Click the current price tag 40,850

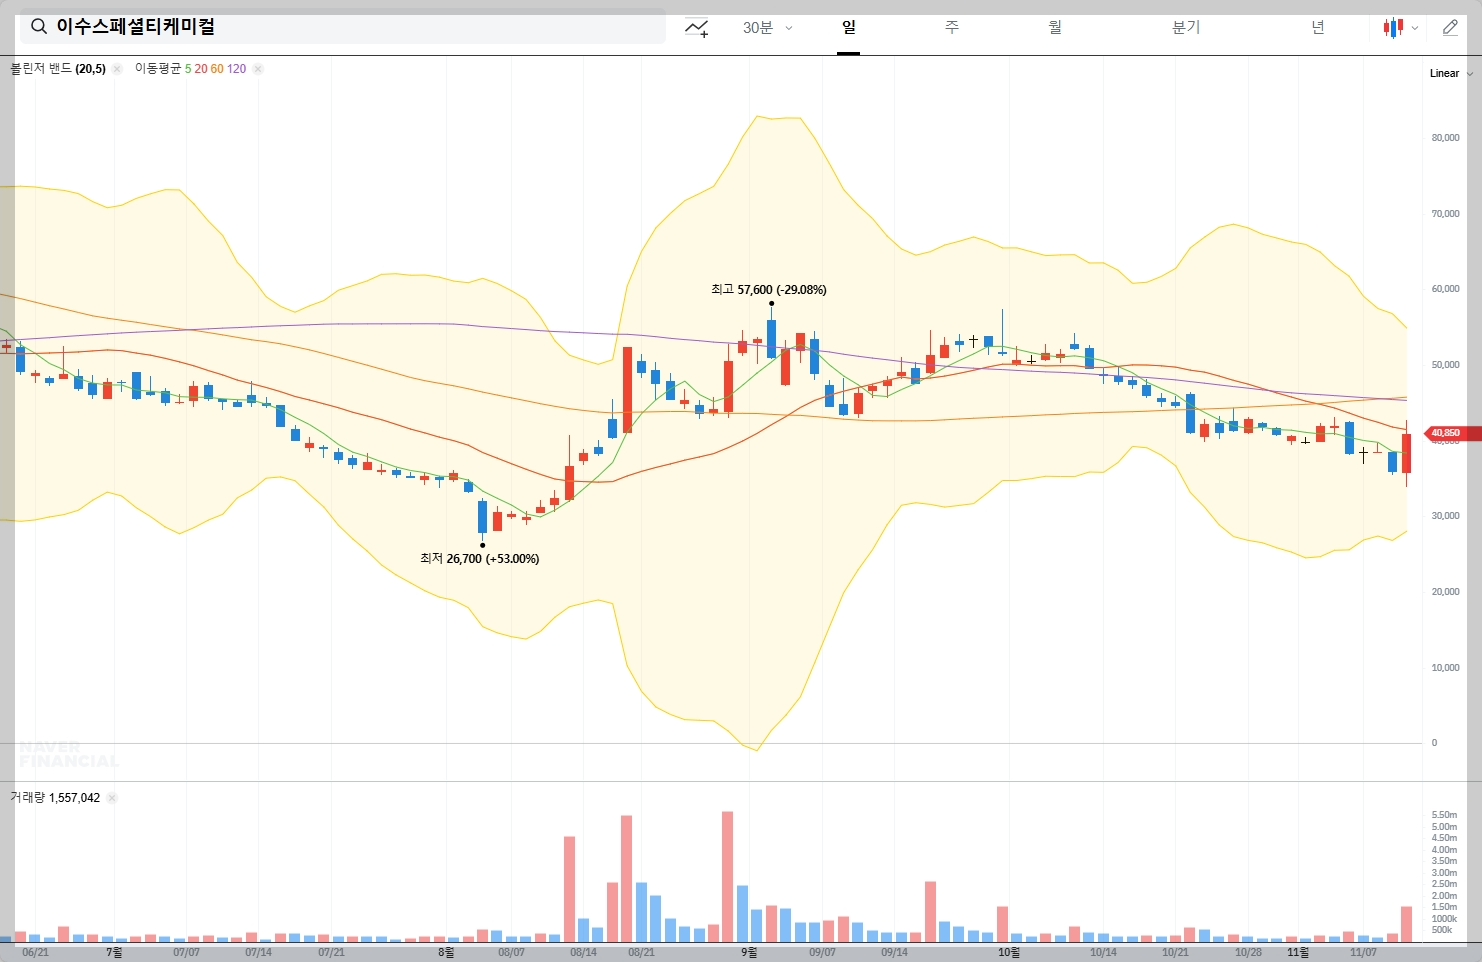tap(1452, 433)
